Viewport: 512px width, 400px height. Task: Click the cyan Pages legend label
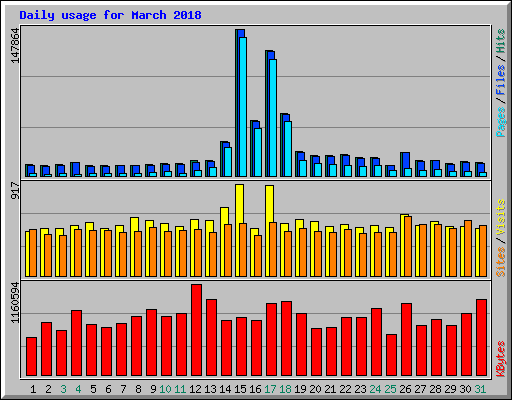point(501,122)
